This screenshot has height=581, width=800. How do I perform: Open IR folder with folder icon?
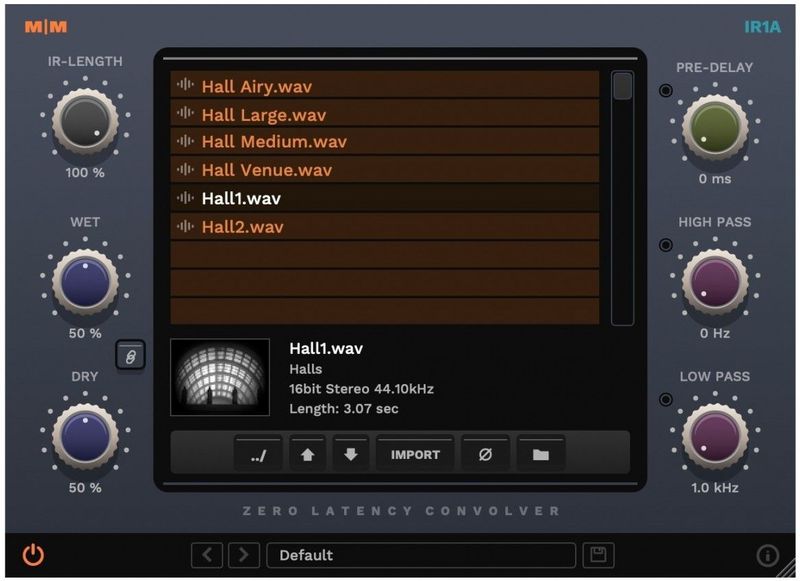pos(541,454)
